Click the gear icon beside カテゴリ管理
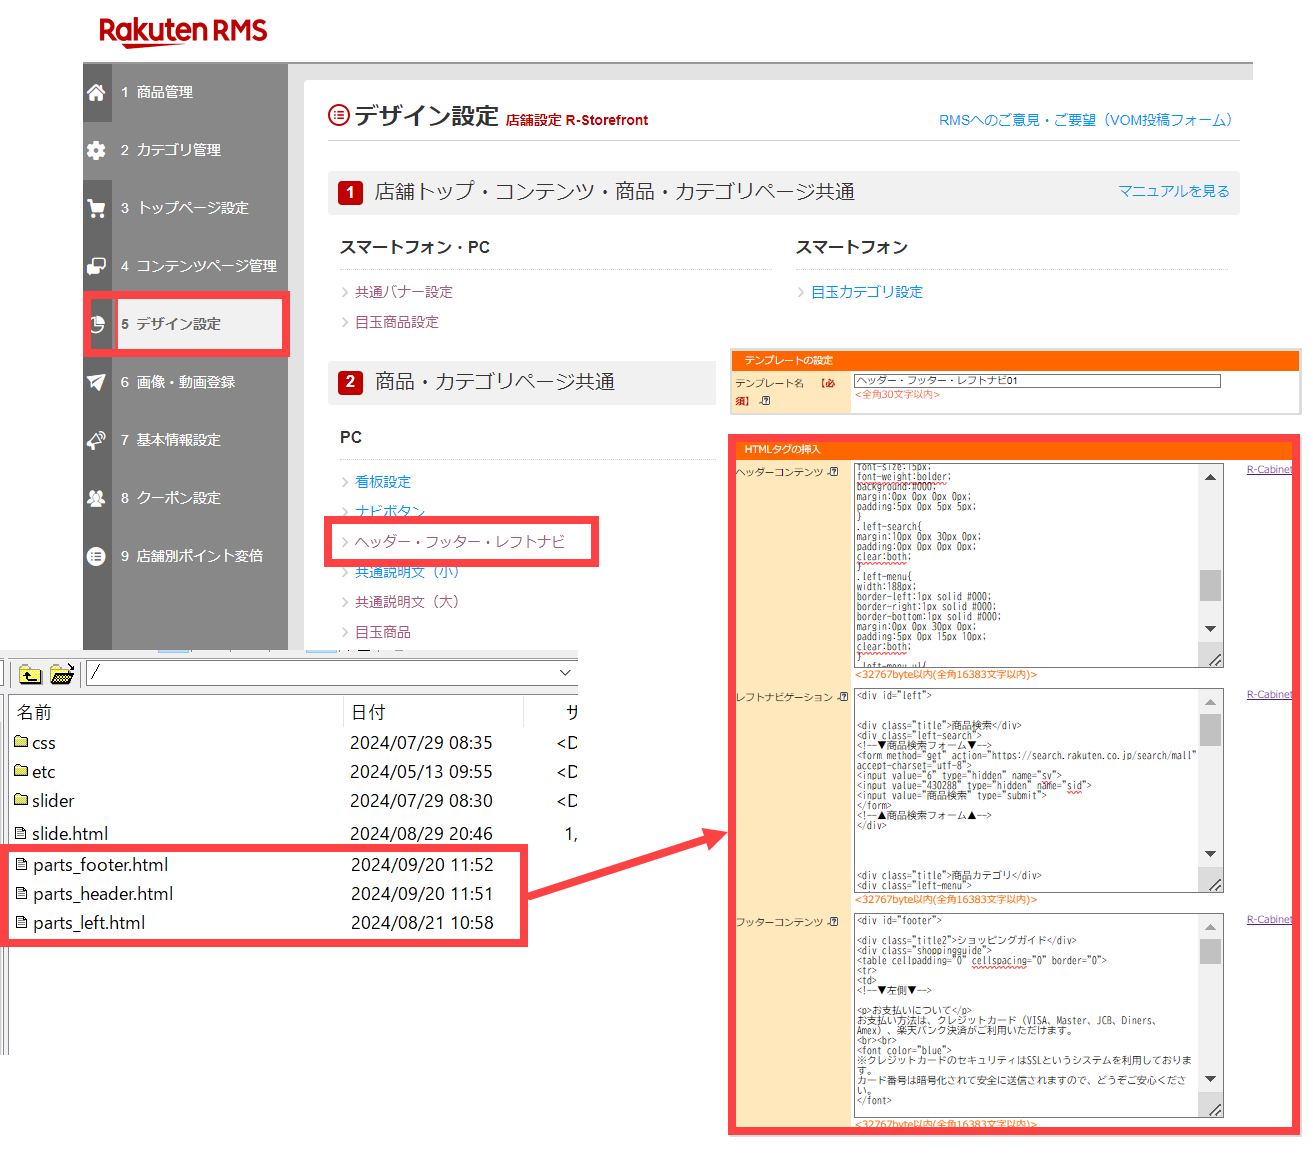The width and height of the screenshot is (1313, 1153). pos(96,150)
